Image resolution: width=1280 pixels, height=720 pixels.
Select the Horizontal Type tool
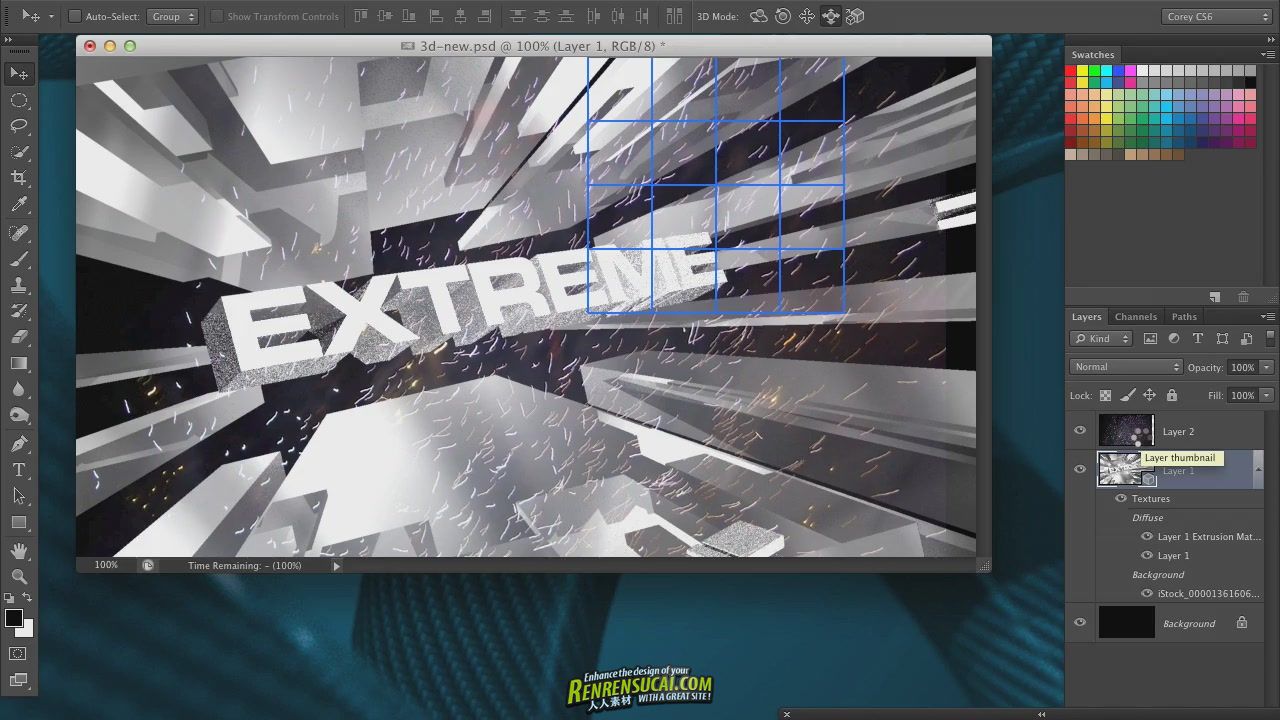tap(19, 469)
